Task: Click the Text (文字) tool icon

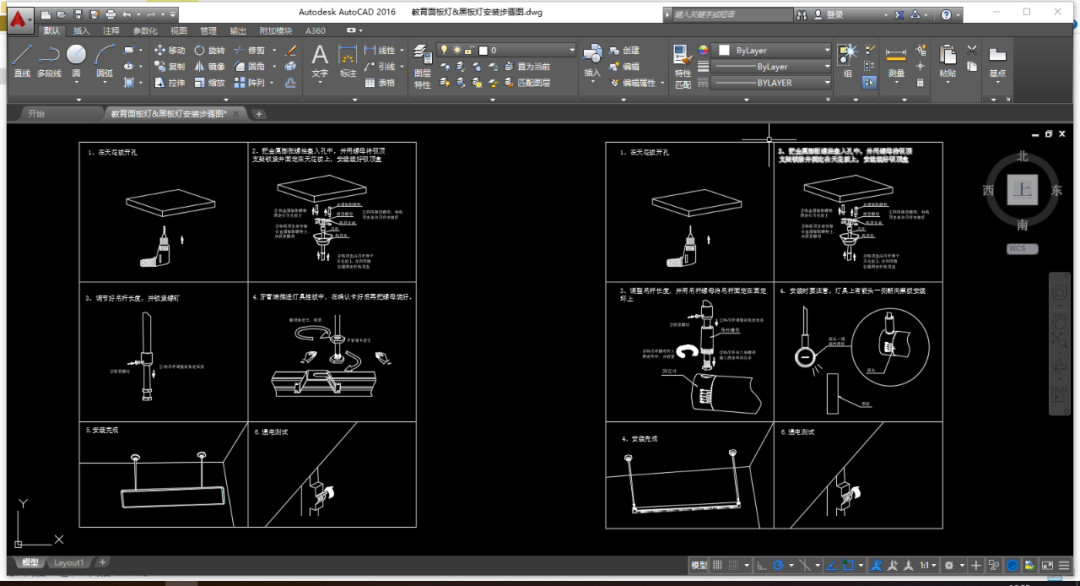Action: [x=319, y=59]
